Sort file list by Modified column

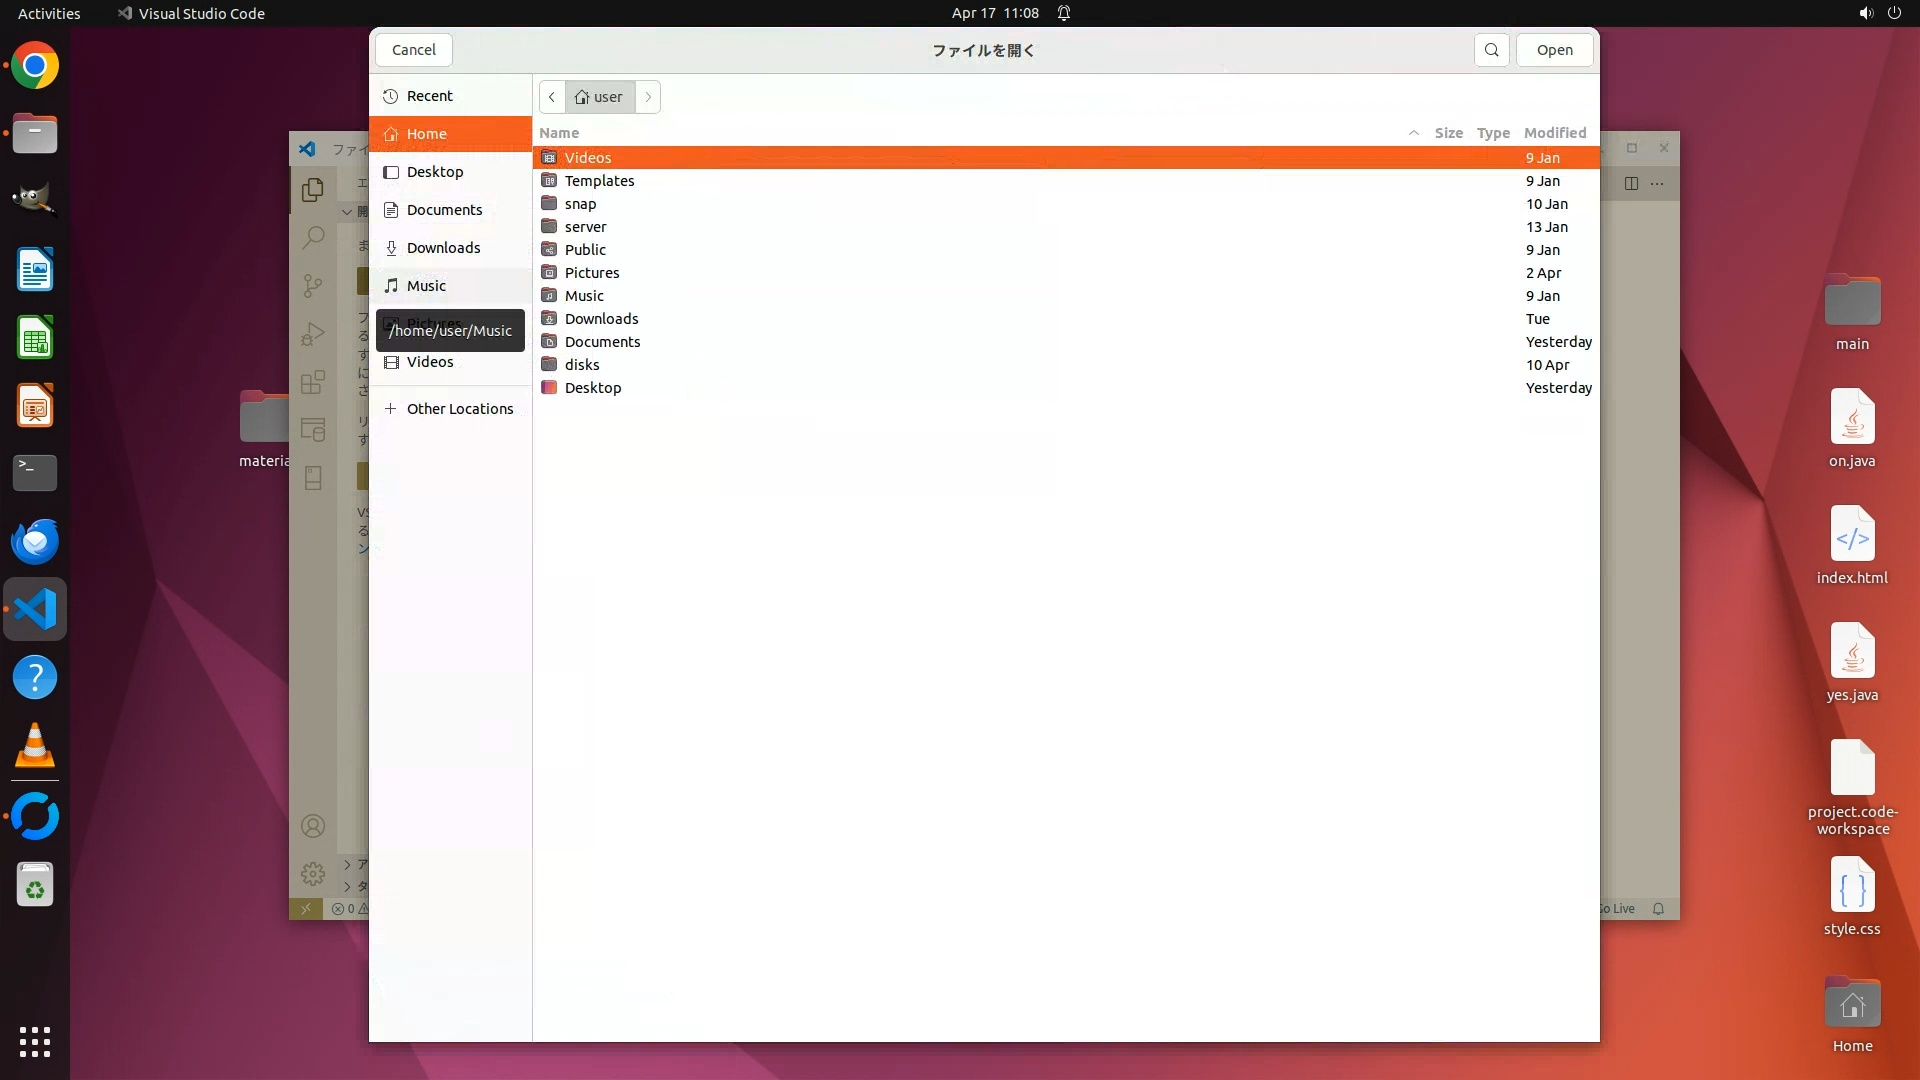tap(1554, 133)
